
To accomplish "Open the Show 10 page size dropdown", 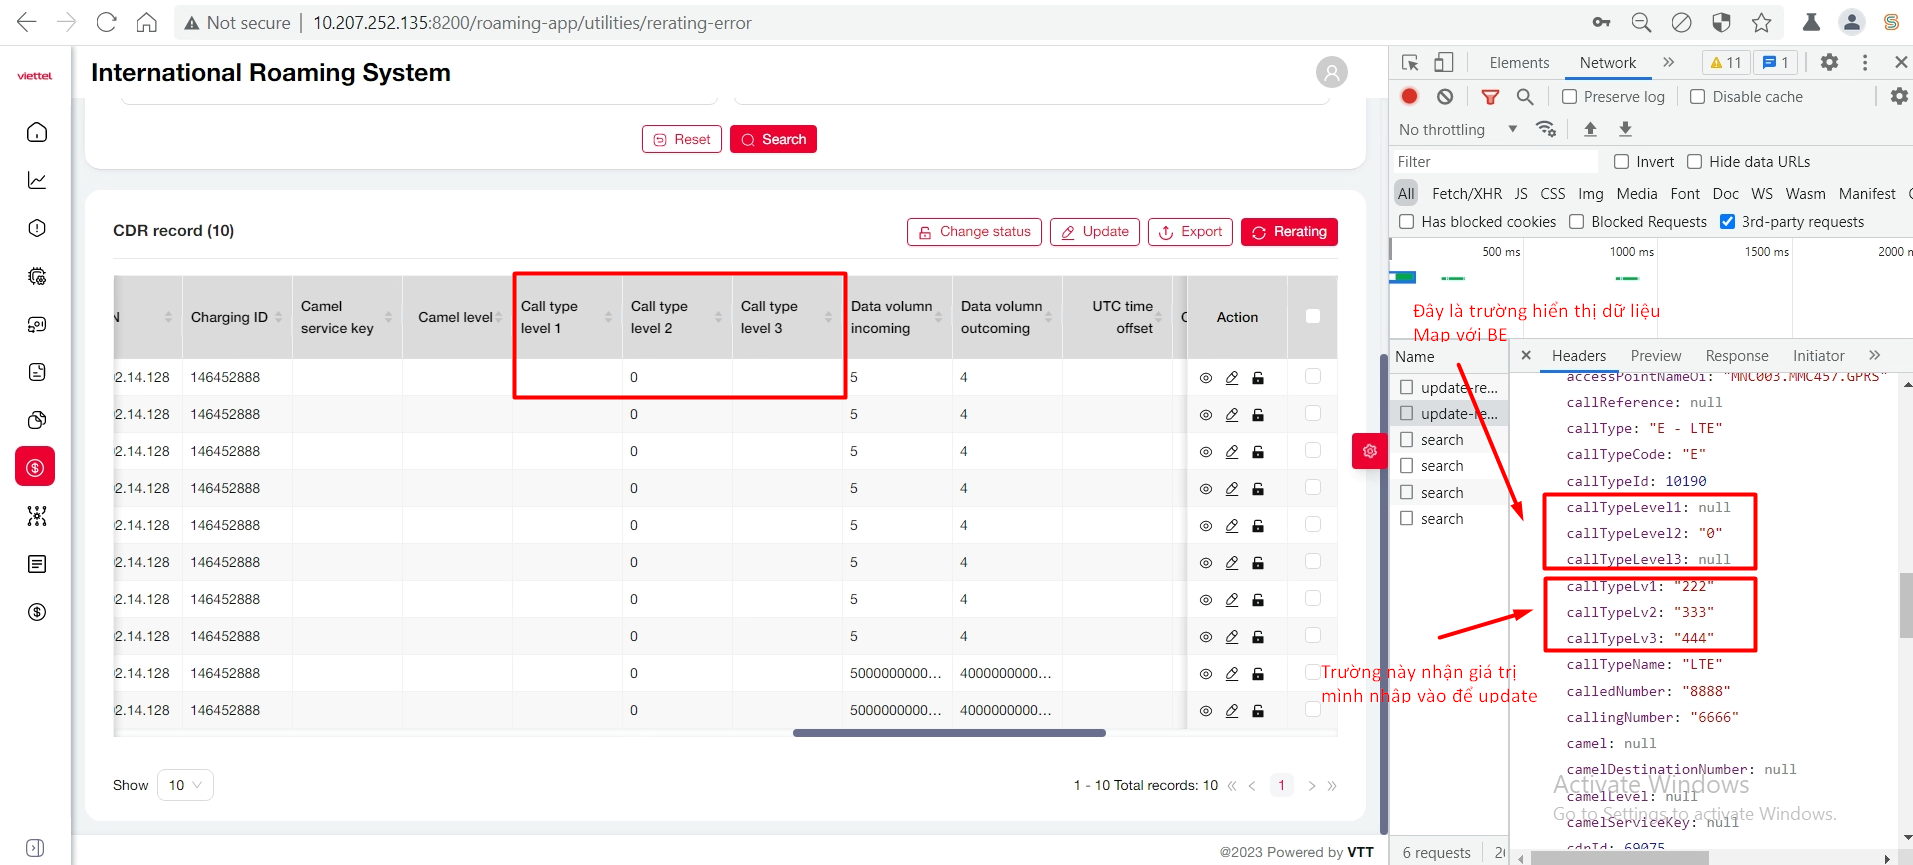I will (185, 785).
